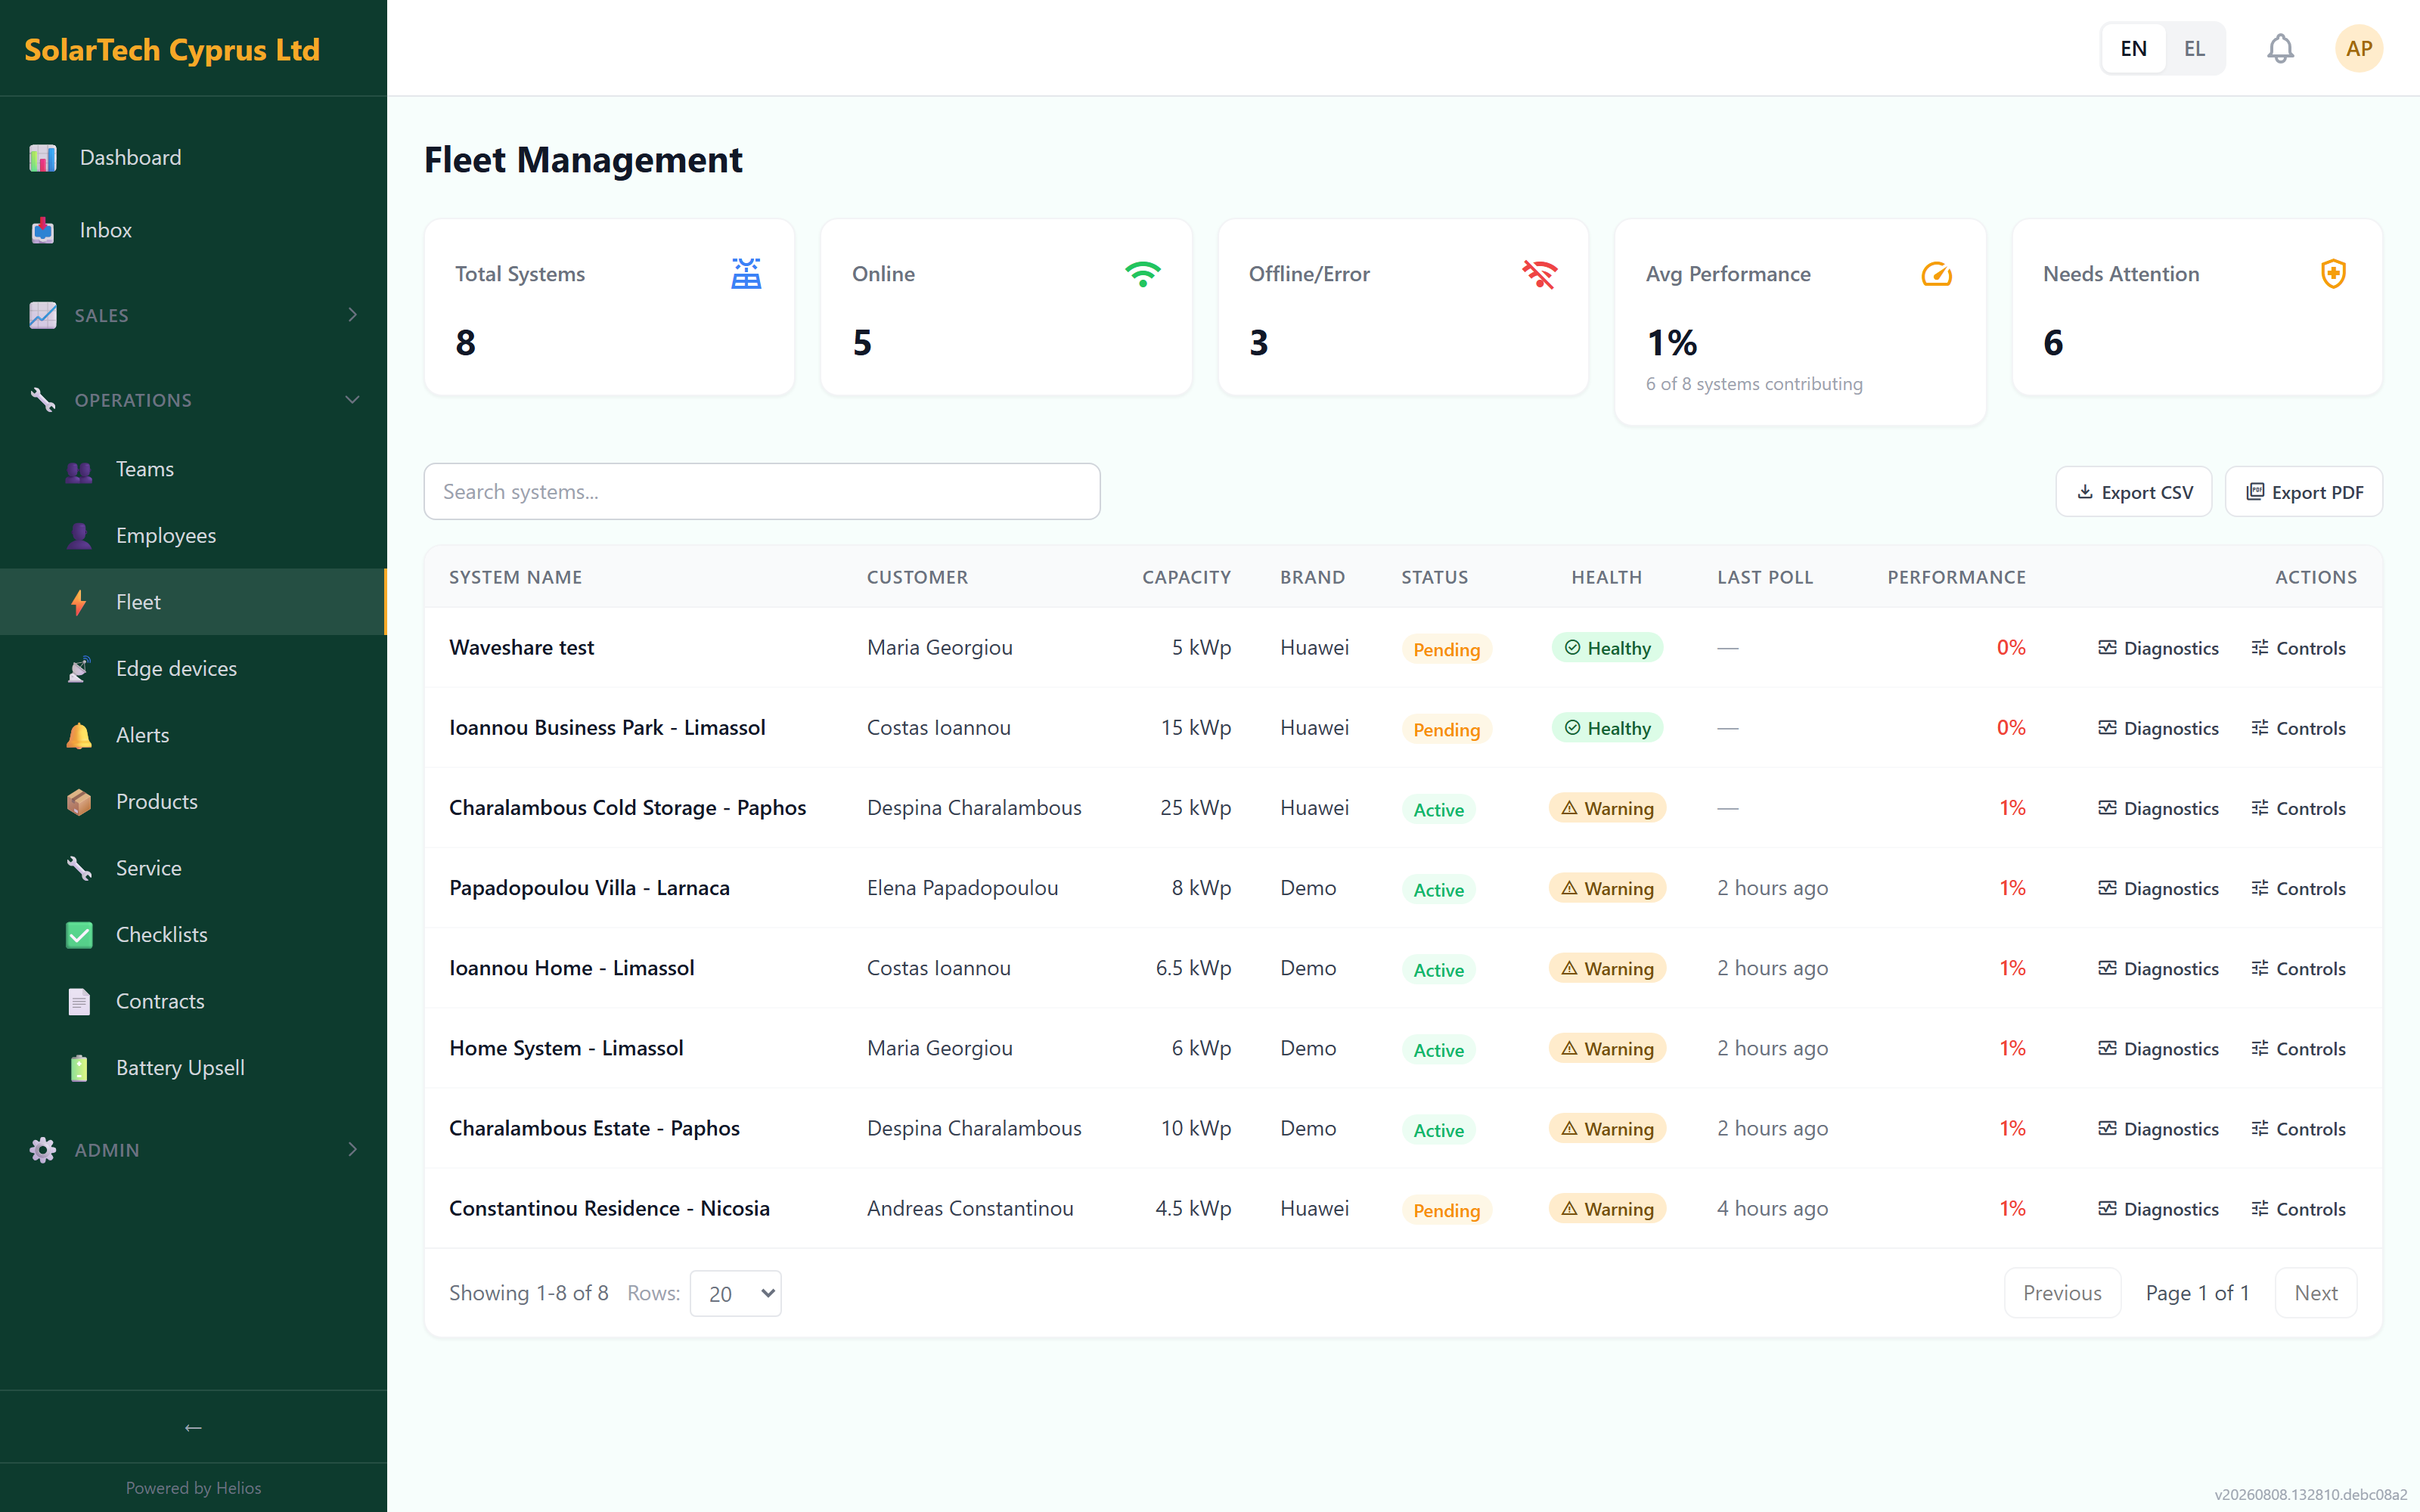
Task: Open Diagnostics for Papadopoulou Villa - Larnaca
Action: tap(2158, 888)
